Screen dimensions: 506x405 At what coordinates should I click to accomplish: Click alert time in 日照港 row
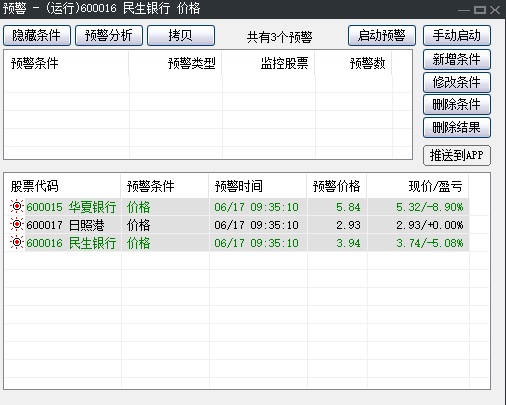(x=256, y=225)
